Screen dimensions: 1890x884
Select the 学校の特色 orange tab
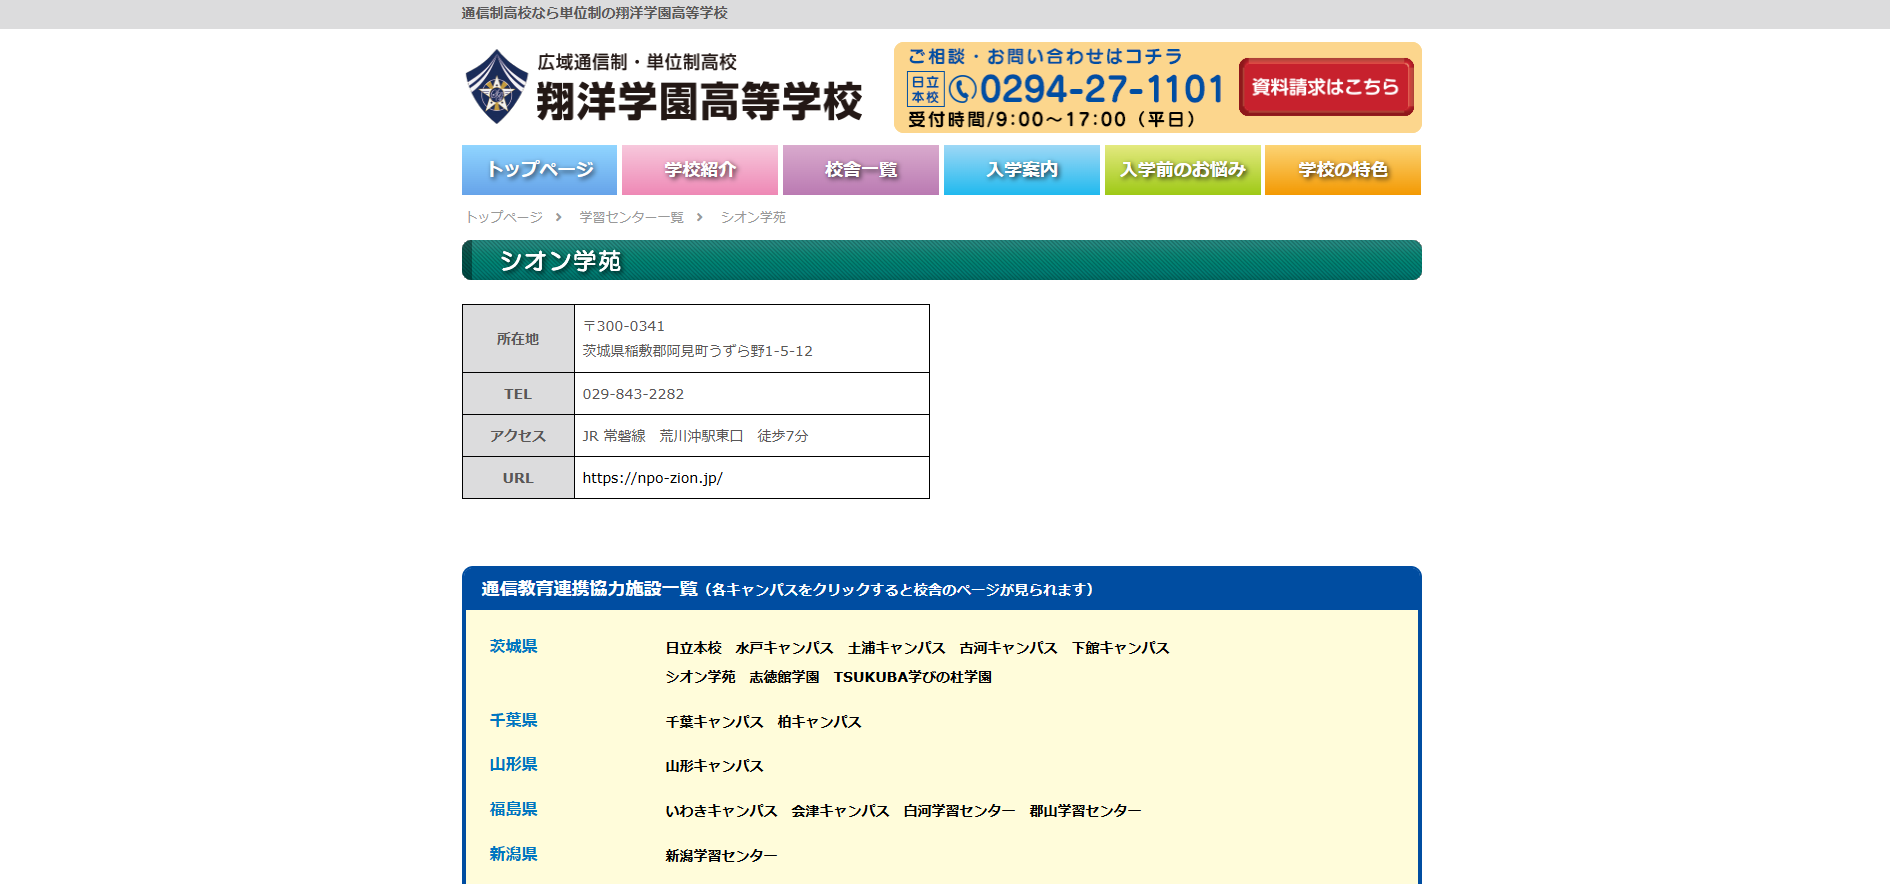(1342, 170)
